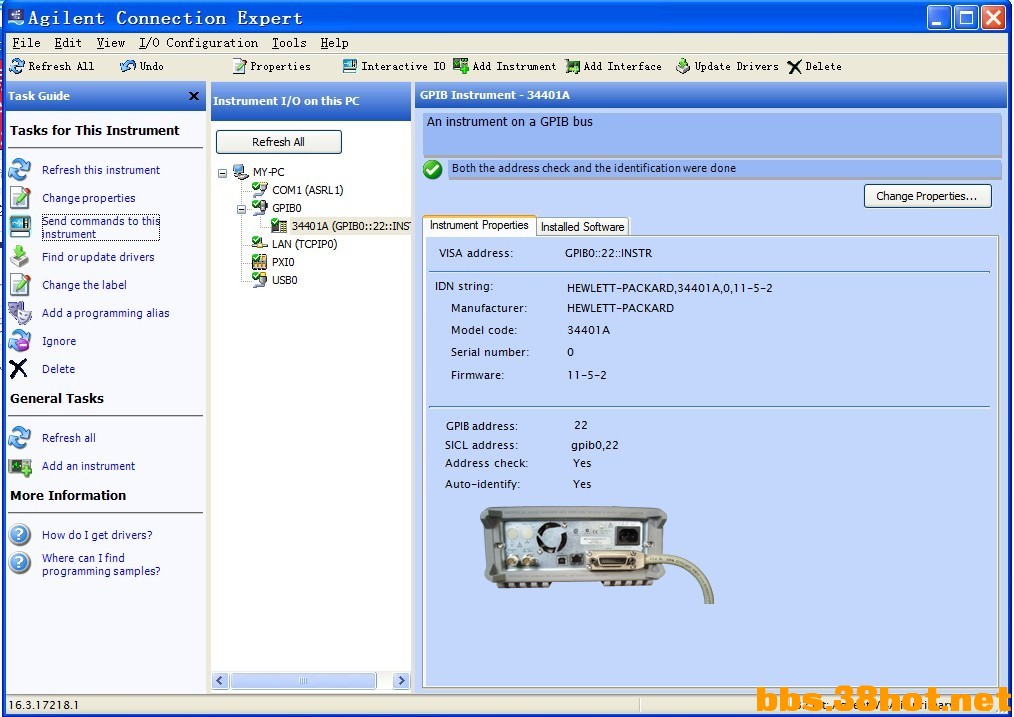Click the help icon for programming samples

pos(20,563)
